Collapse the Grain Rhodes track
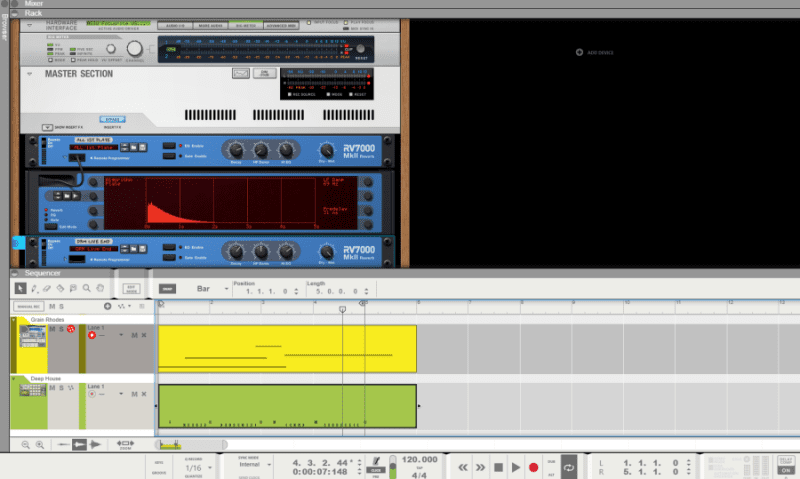This screenshot has height=479, width=800. coord(14,319)
